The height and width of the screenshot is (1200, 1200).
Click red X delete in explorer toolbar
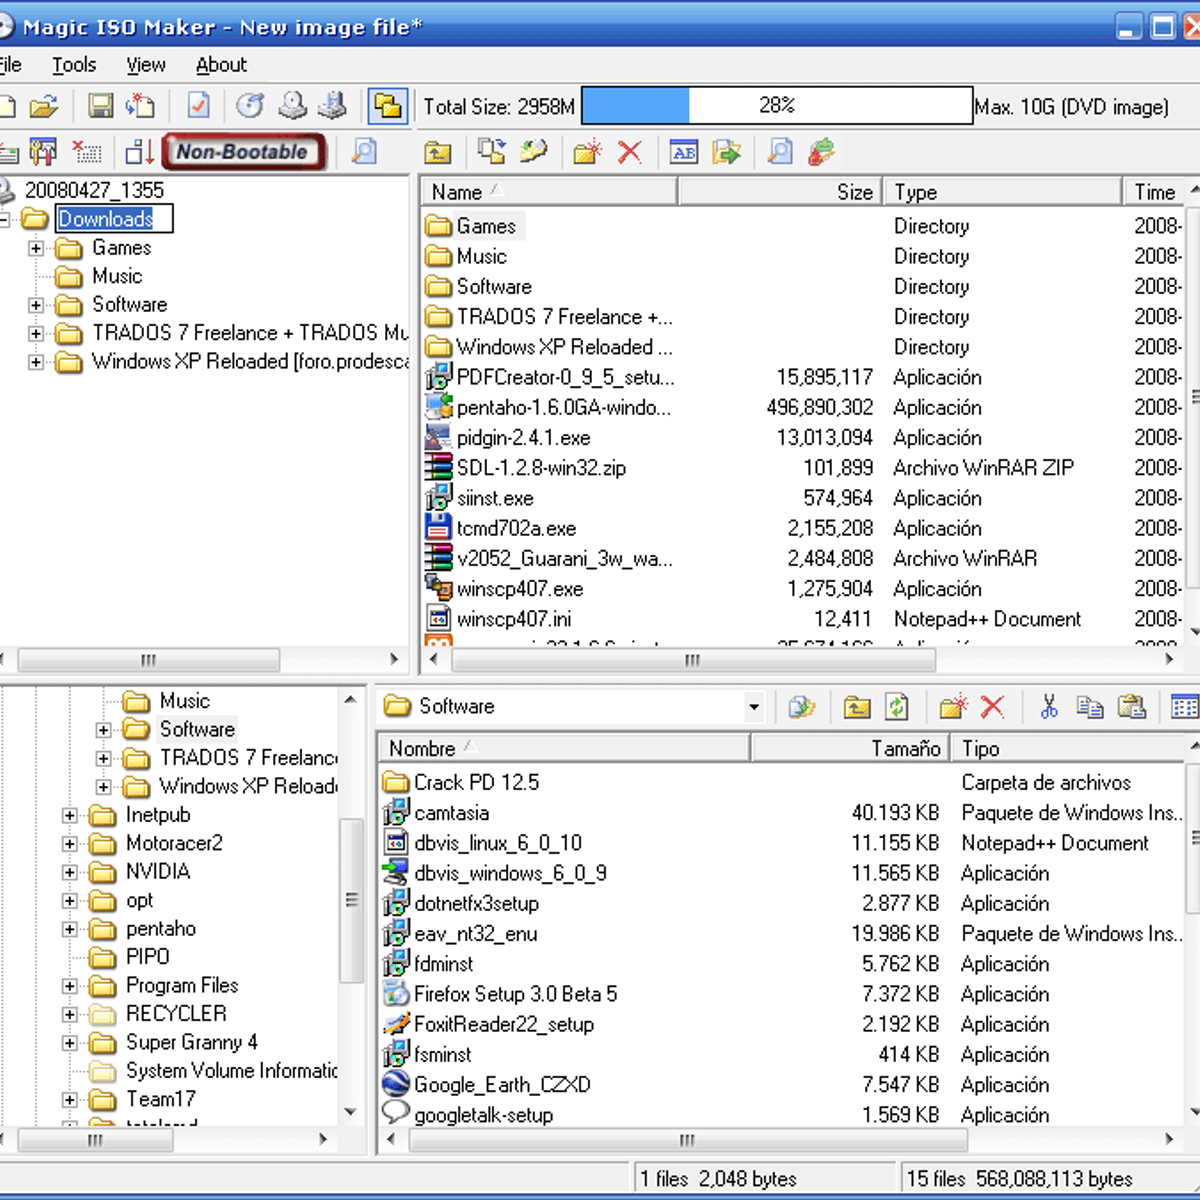tap(992, 707)
